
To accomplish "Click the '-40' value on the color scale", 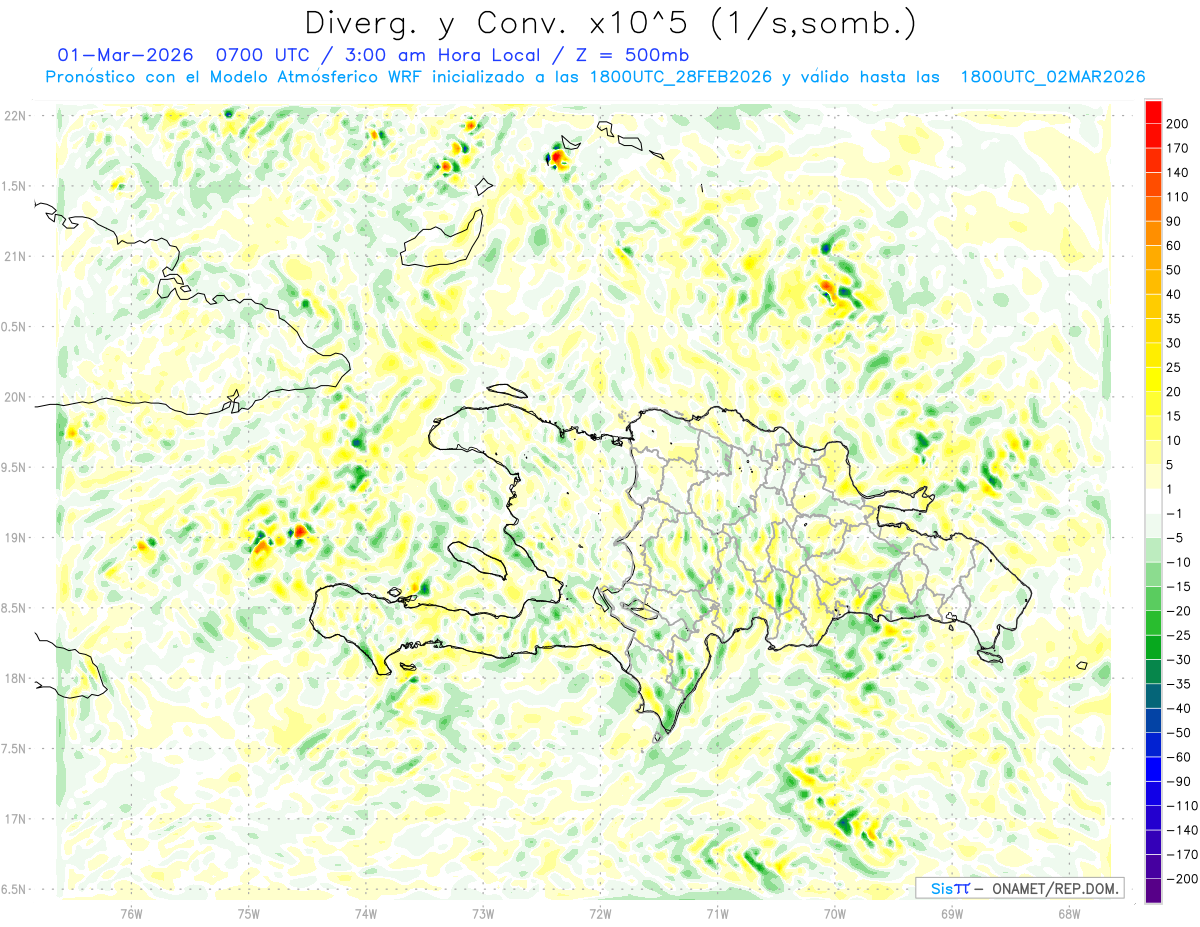I will click(x=1178, y=708).
